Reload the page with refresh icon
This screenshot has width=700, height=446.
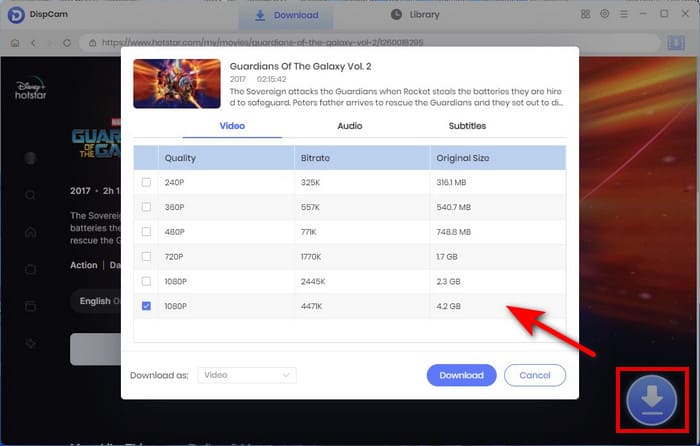point(67,43)
